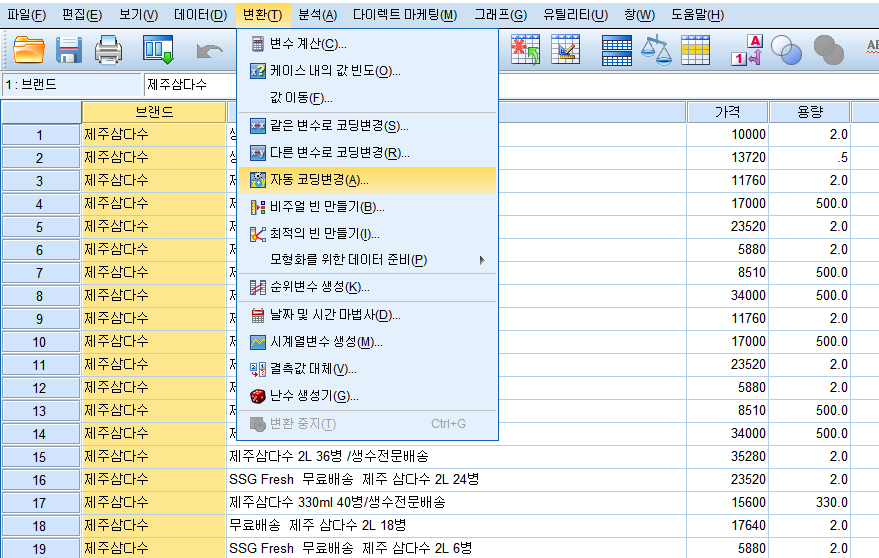The image size is (879, 558).
Task: Click cell 'SSG Fresh 무료배송 제주 삼다수 2L 24병'
Action: (457, 479)
